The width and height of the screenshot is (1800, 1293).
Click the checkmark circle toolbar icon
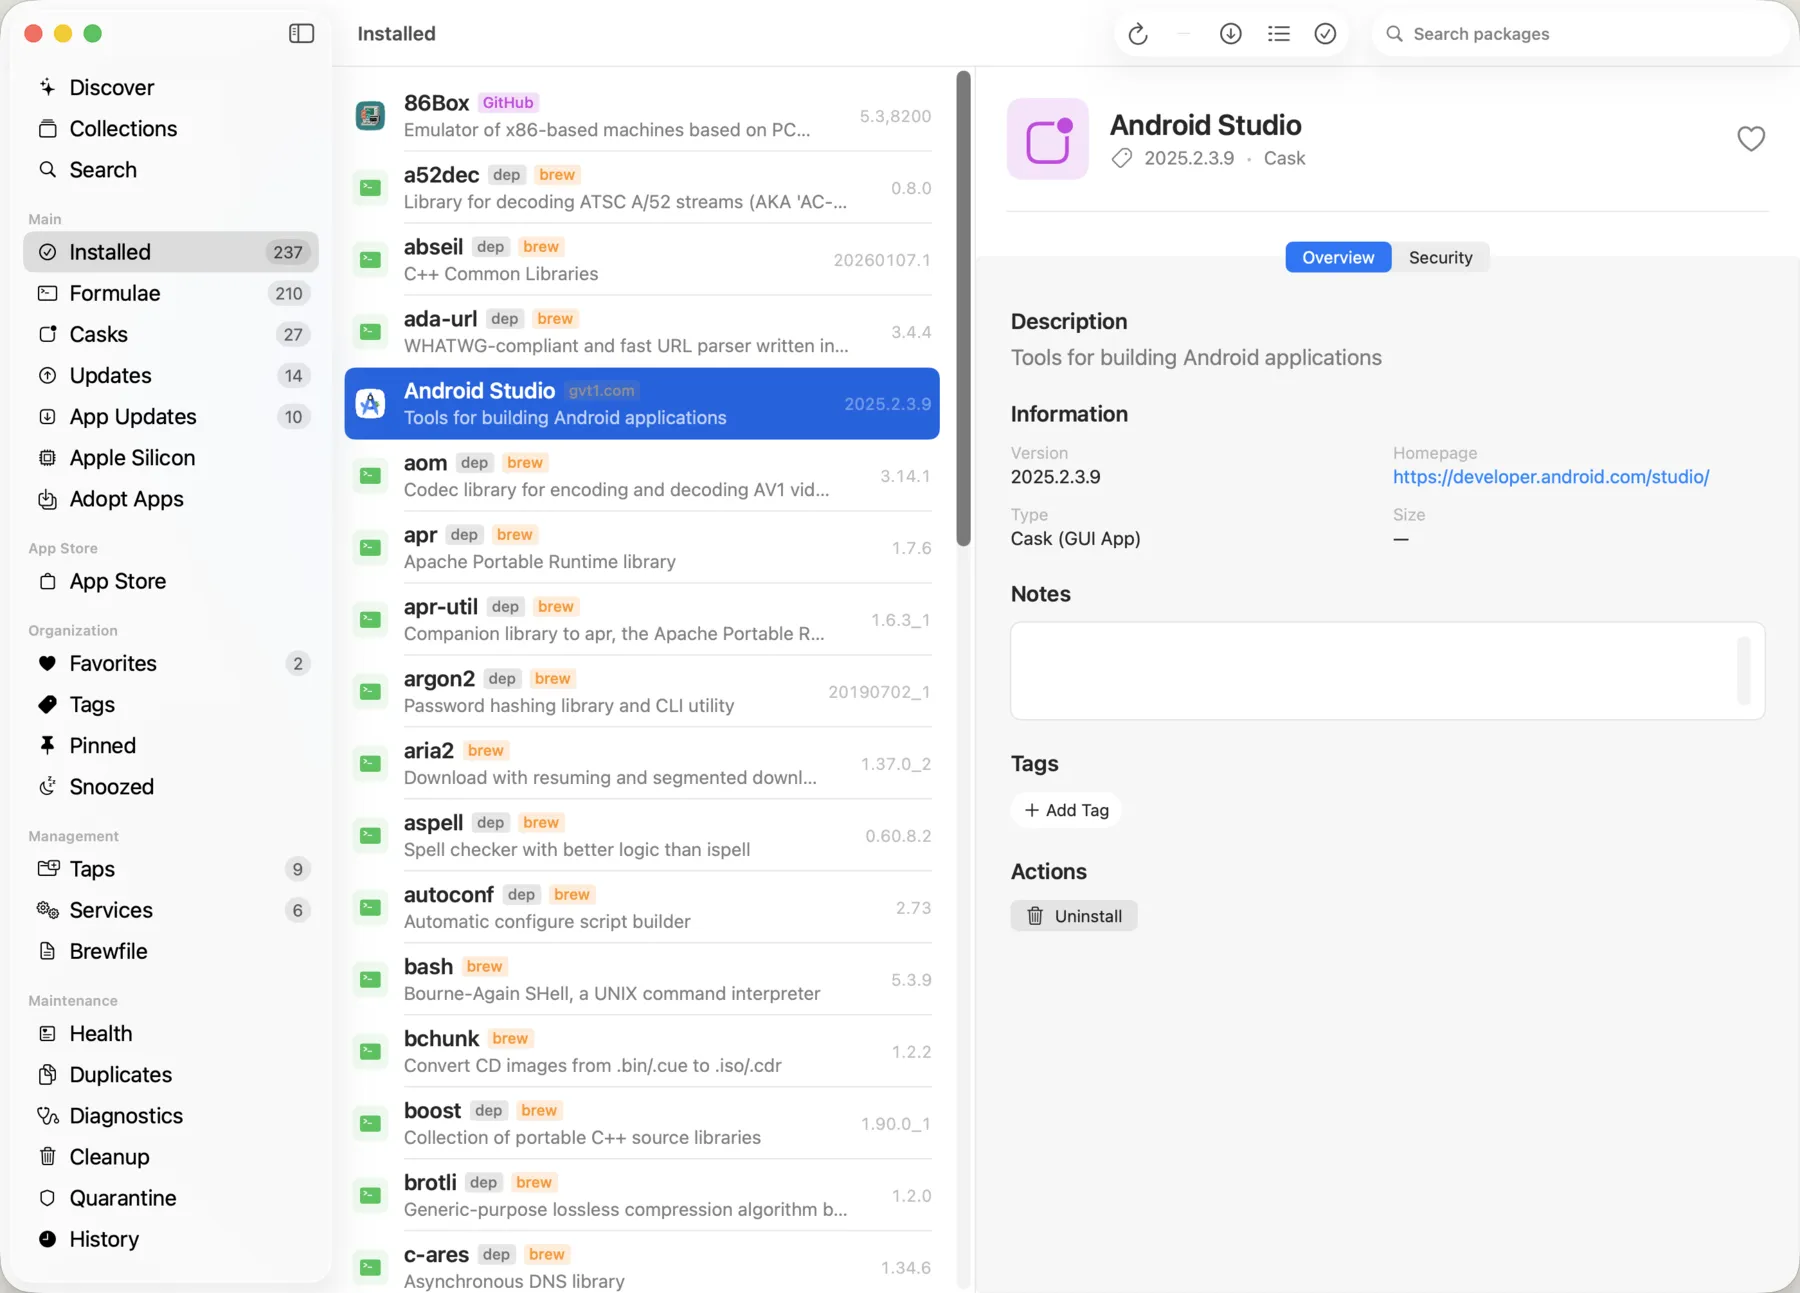coord(1325,34)
